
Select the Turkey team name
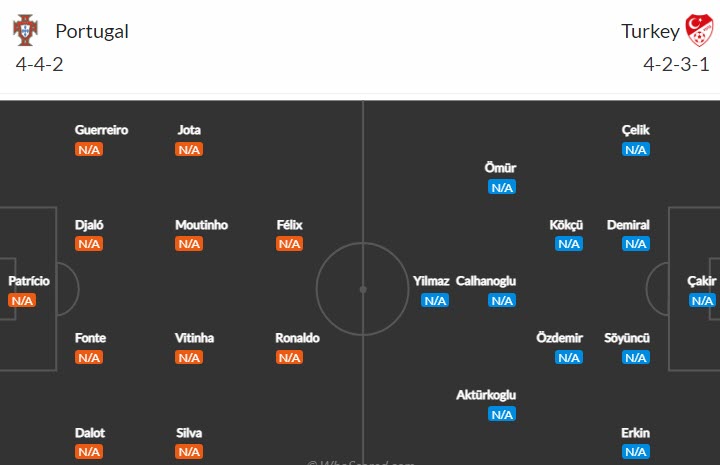coord(650,31)
